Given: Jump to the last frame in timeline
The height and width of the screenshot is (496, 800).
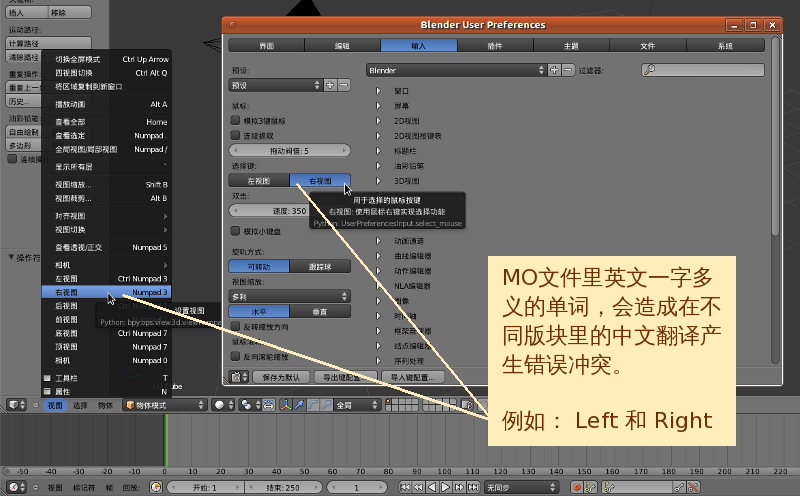Looking at the screenshot, I should 473,487.
